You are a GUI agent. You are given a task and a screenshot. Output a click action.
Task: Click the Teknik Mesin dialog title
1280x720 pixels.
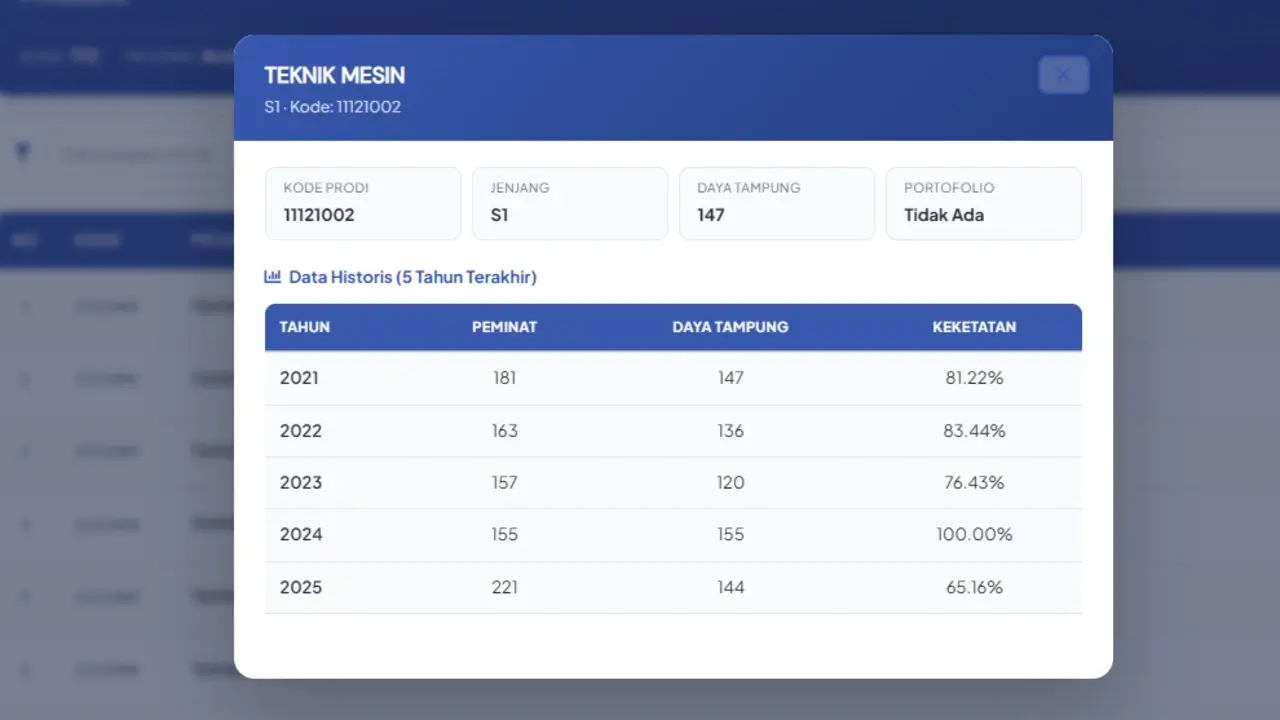334,75
